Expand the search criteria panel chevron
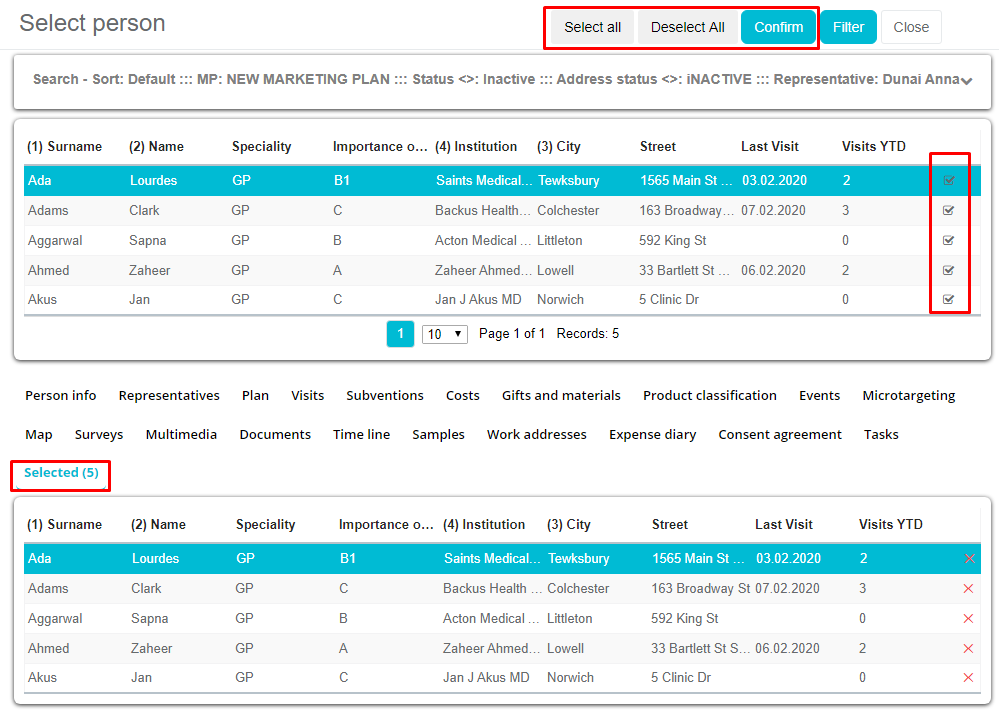The image size is (999, 713). [x=966, y=81]
